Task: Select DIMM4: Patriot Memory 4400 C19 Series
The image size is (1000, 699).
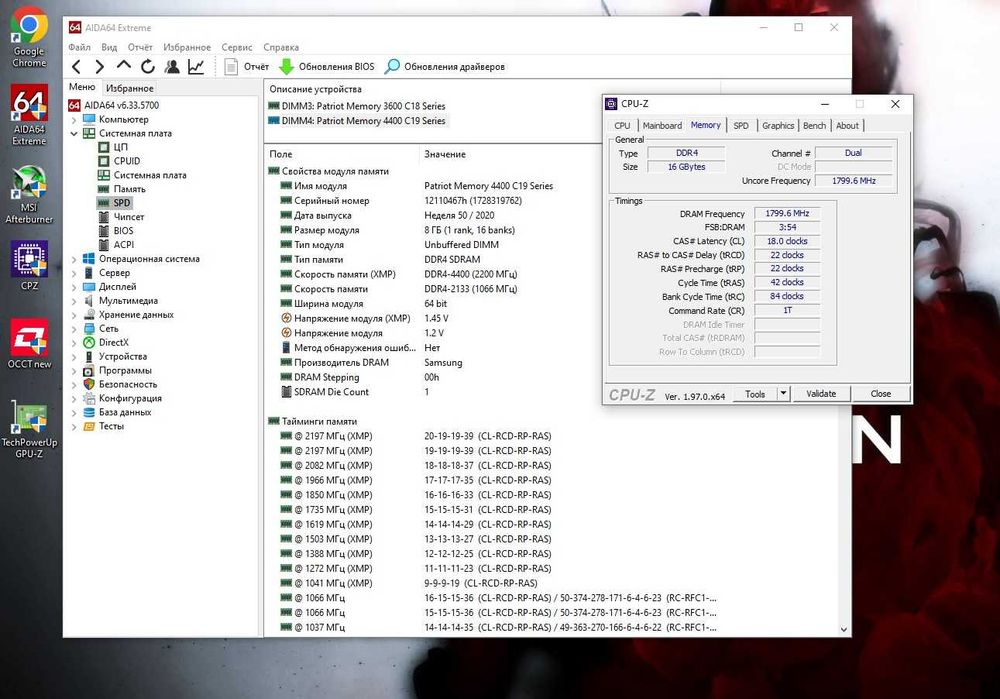Action: [357, 121]
